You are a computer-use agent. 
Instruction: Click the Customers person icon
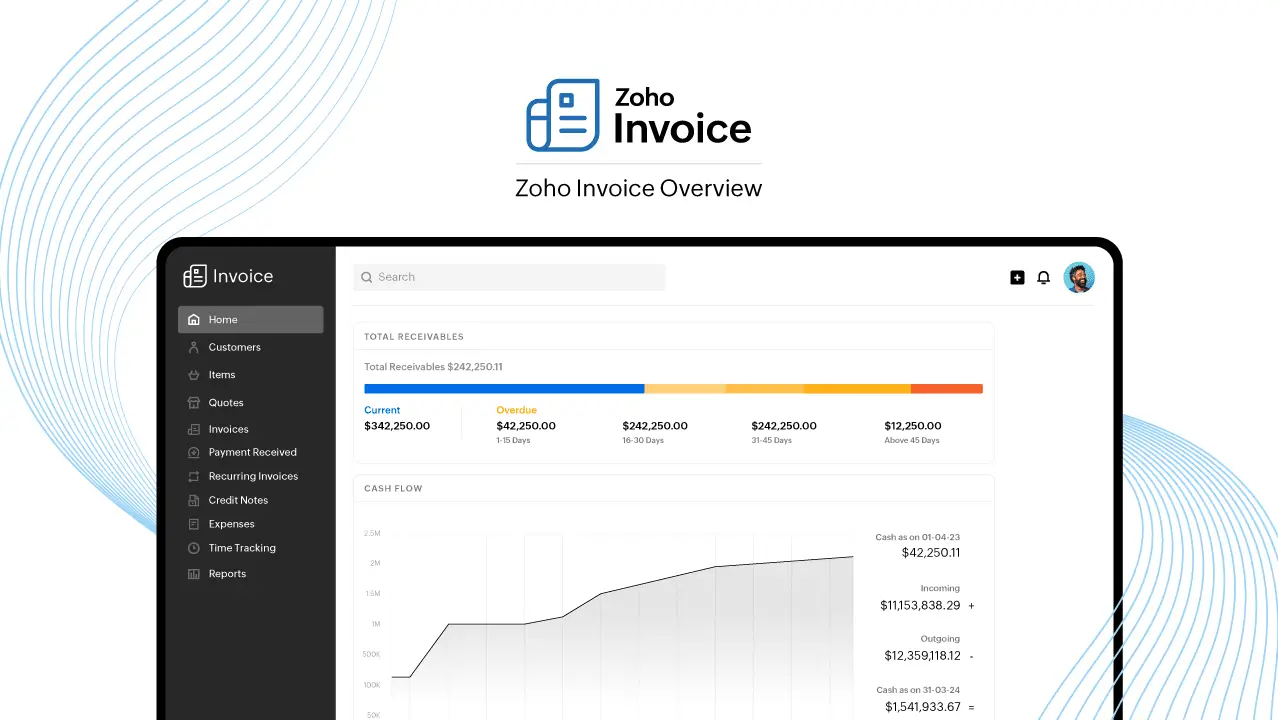[x=194, y=347]
